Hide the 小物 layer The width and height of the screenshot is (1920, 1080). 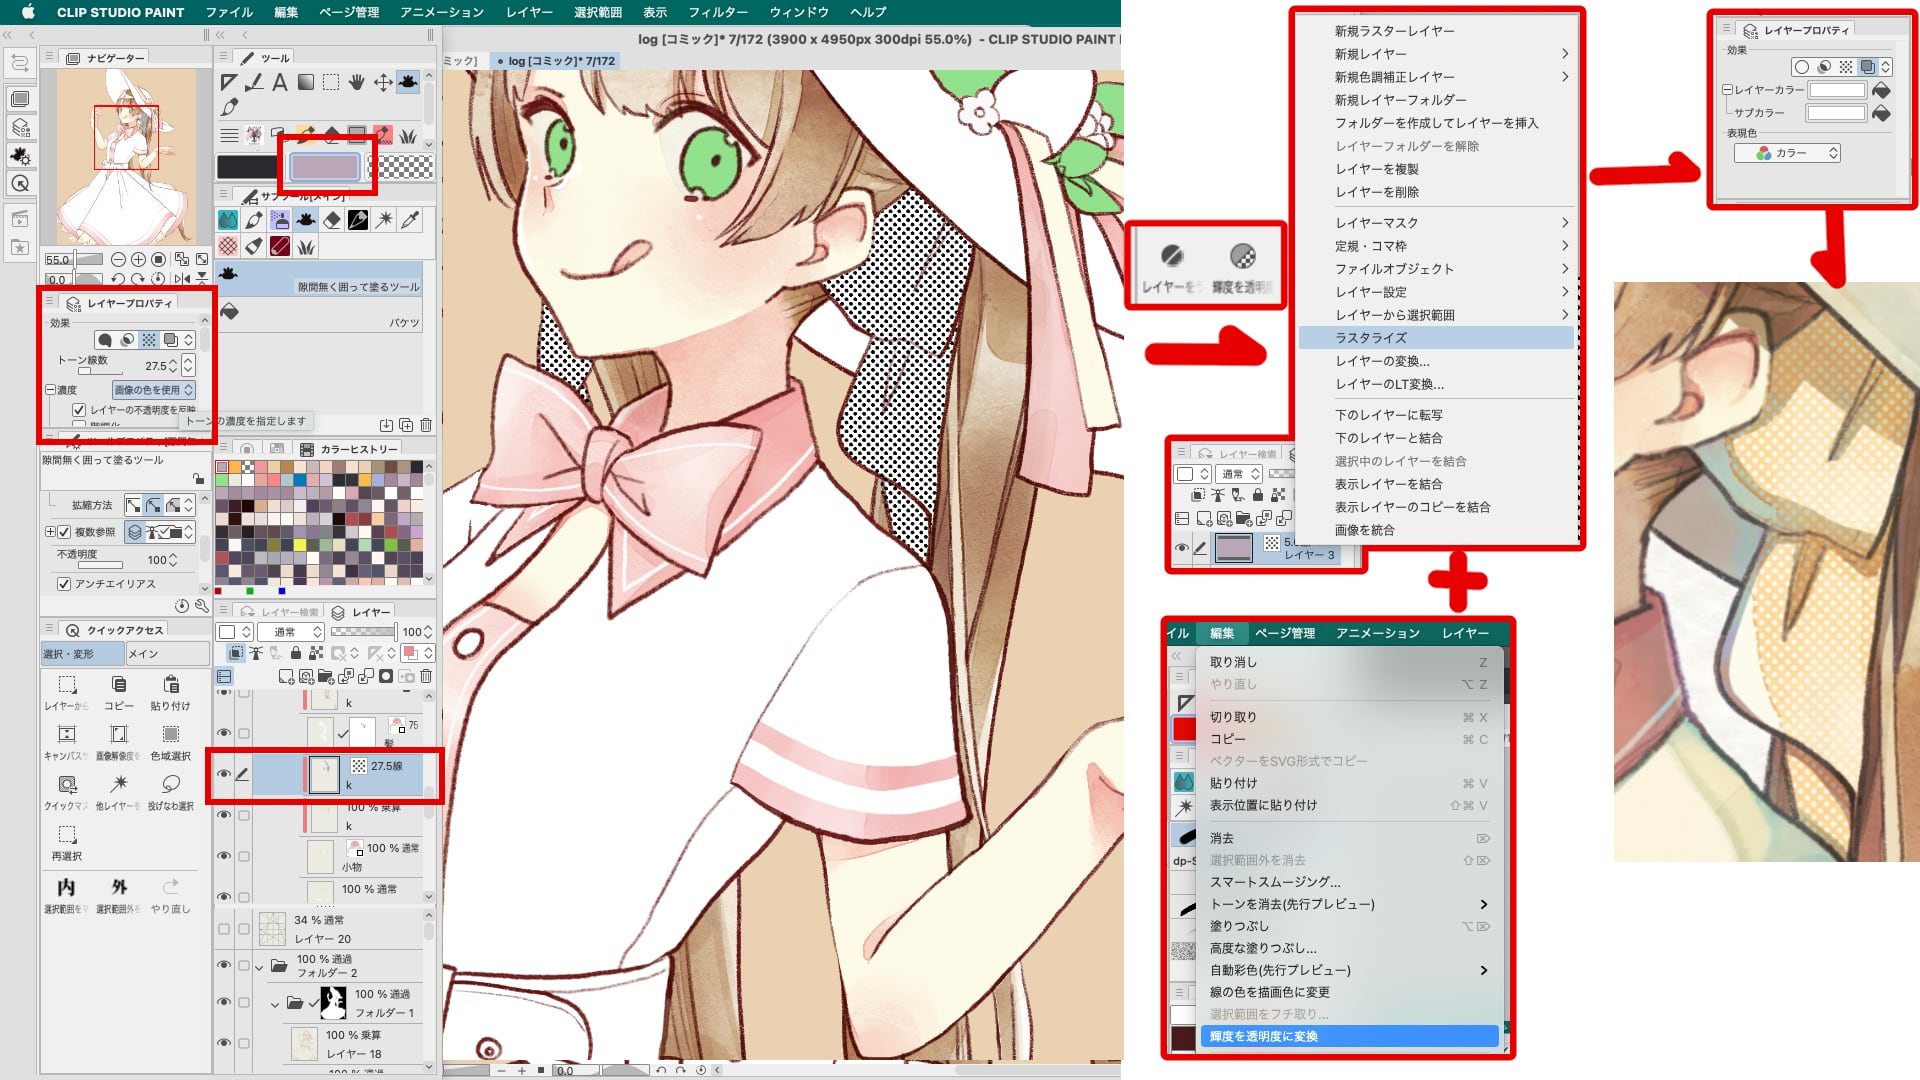coord(224,856)
